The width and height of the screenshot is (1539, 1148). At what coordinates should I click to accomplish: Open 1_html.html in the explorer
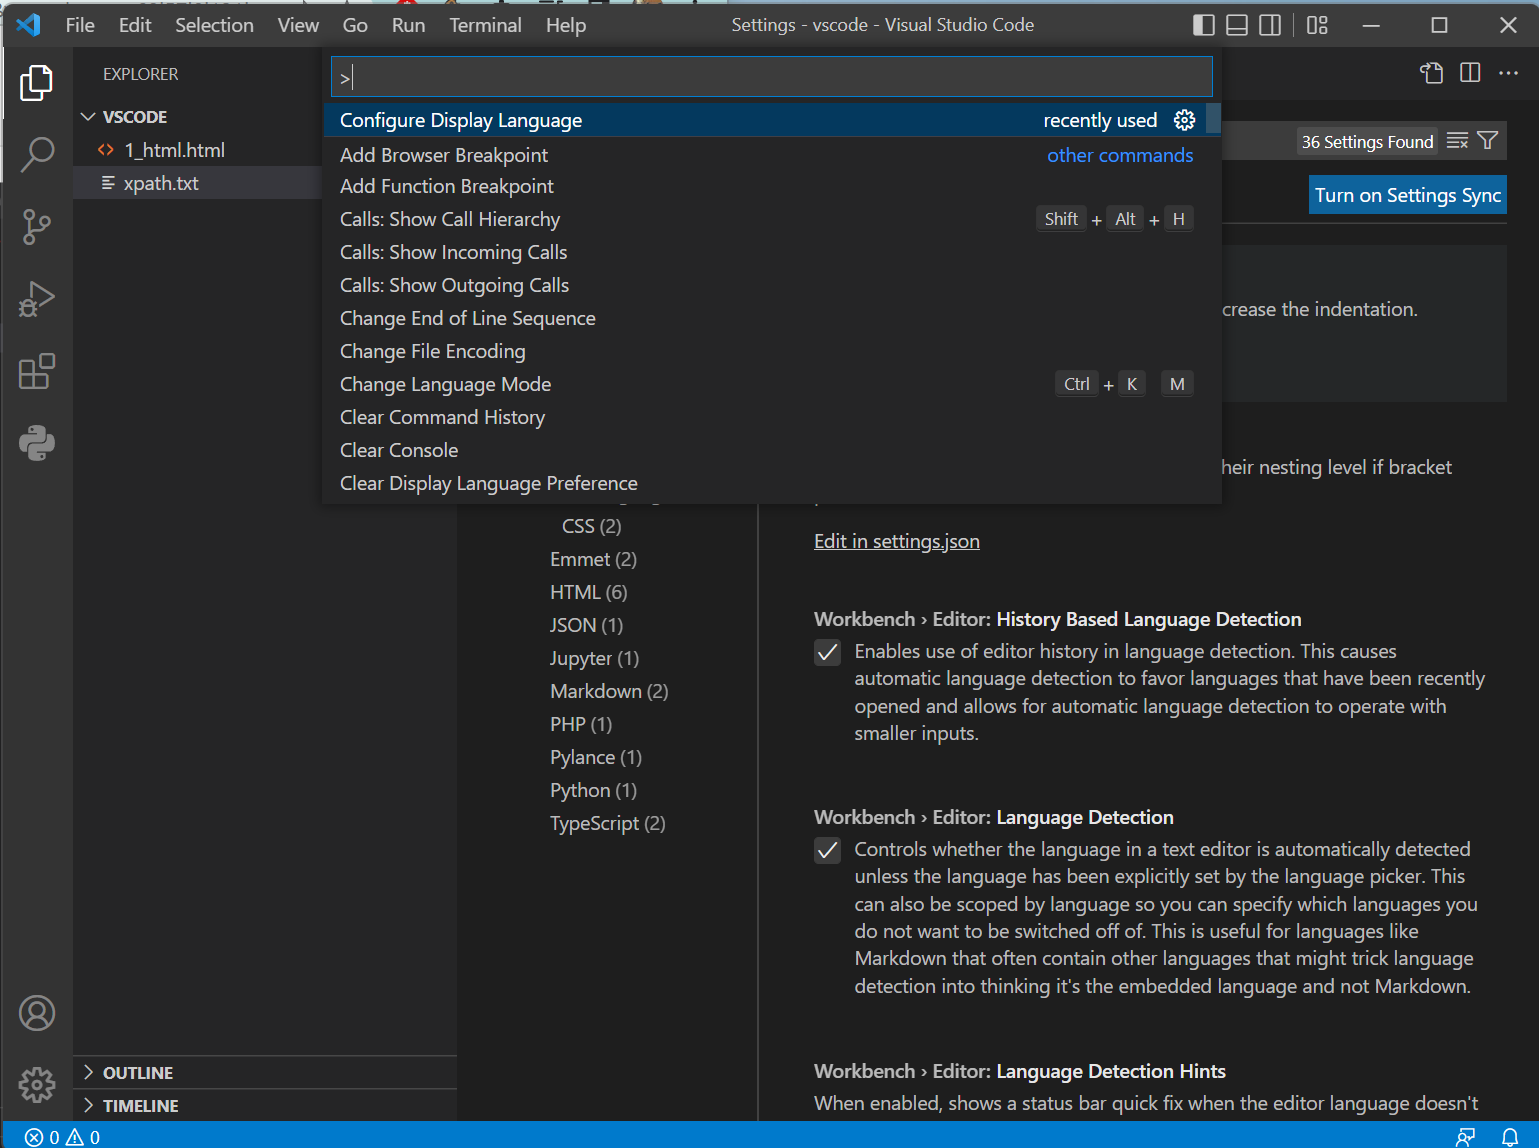coord(197,150)
